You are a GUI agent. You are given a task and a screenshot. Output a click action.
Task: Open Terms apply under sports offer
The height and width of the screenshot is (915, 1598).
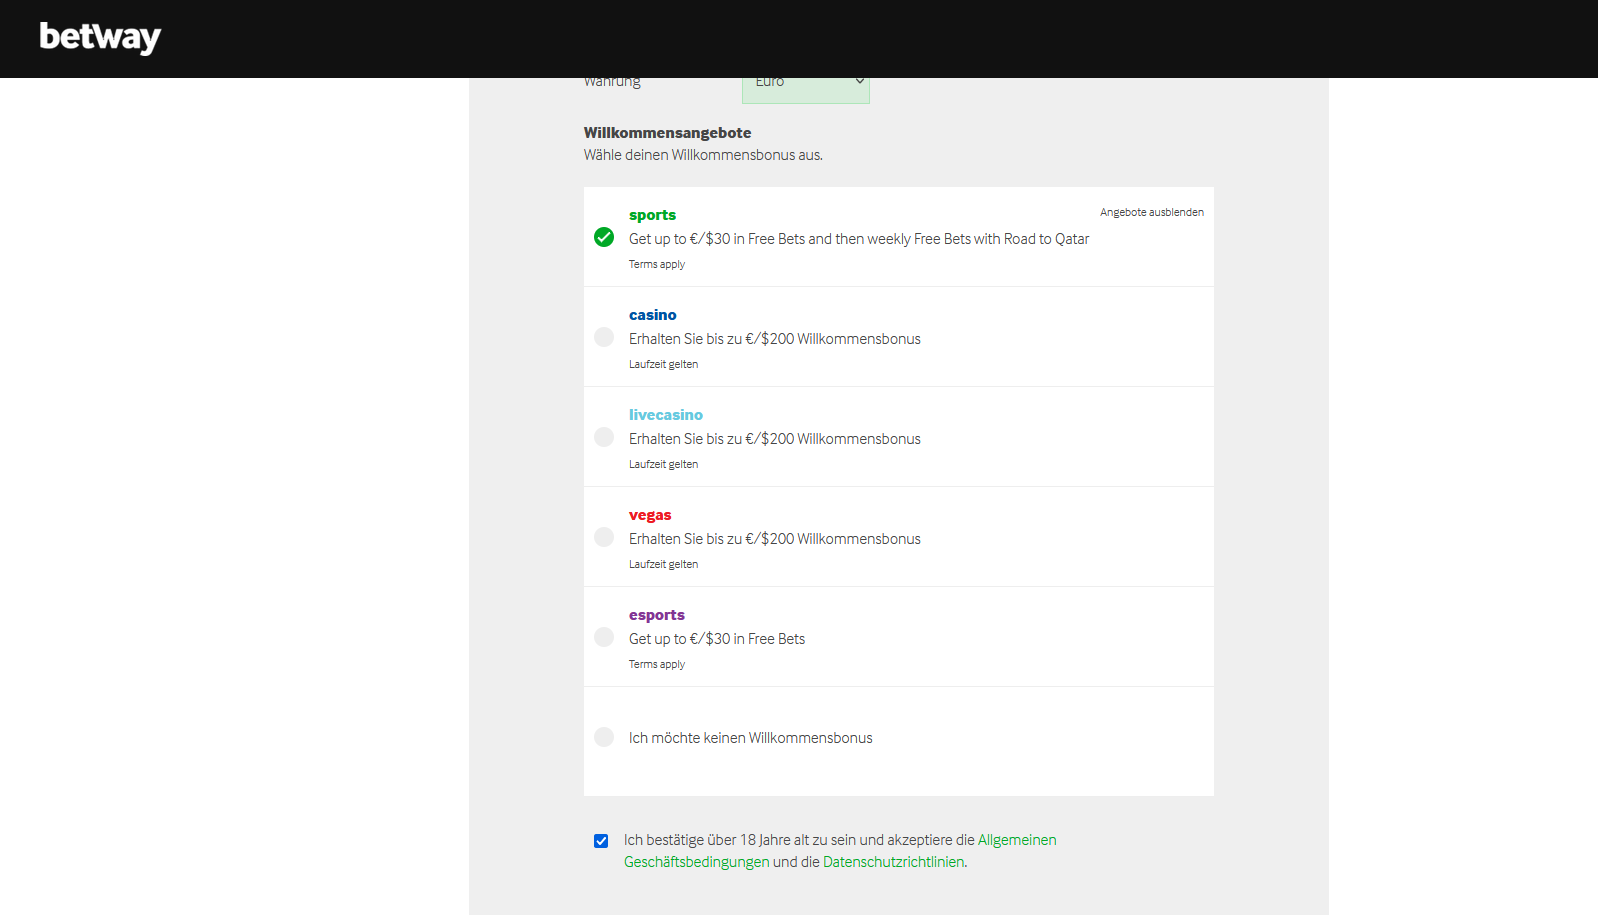(657, 264)
